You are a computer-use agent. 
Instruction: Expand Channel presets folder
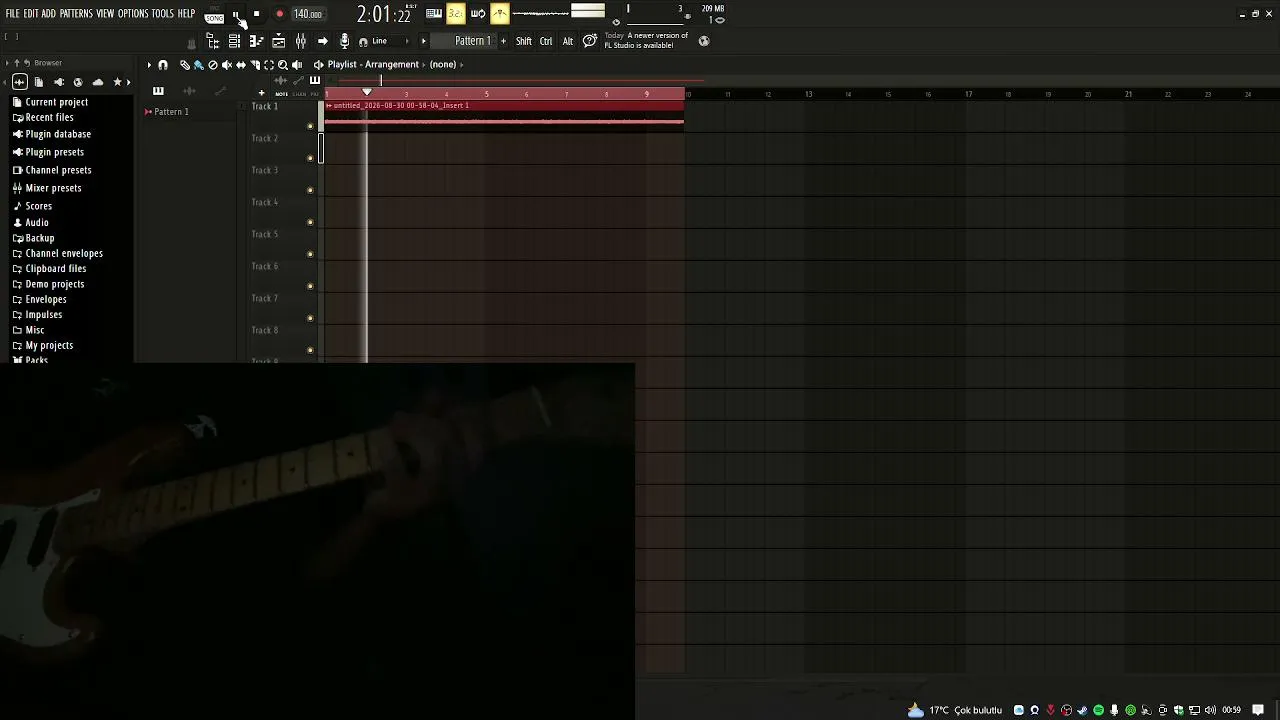click(x=58, y=170)
